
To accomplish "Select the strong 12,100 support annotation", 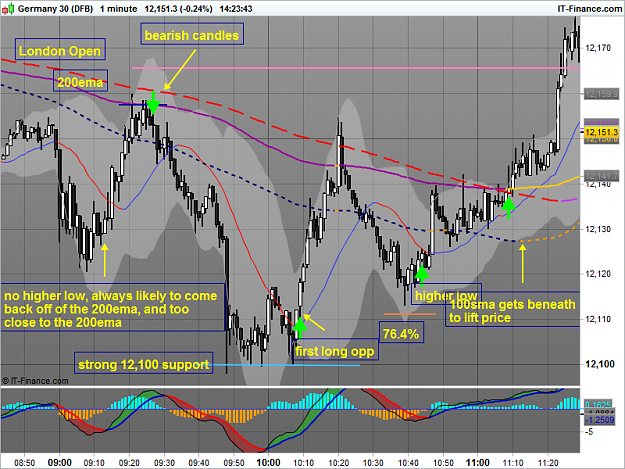I will point(143,363).
